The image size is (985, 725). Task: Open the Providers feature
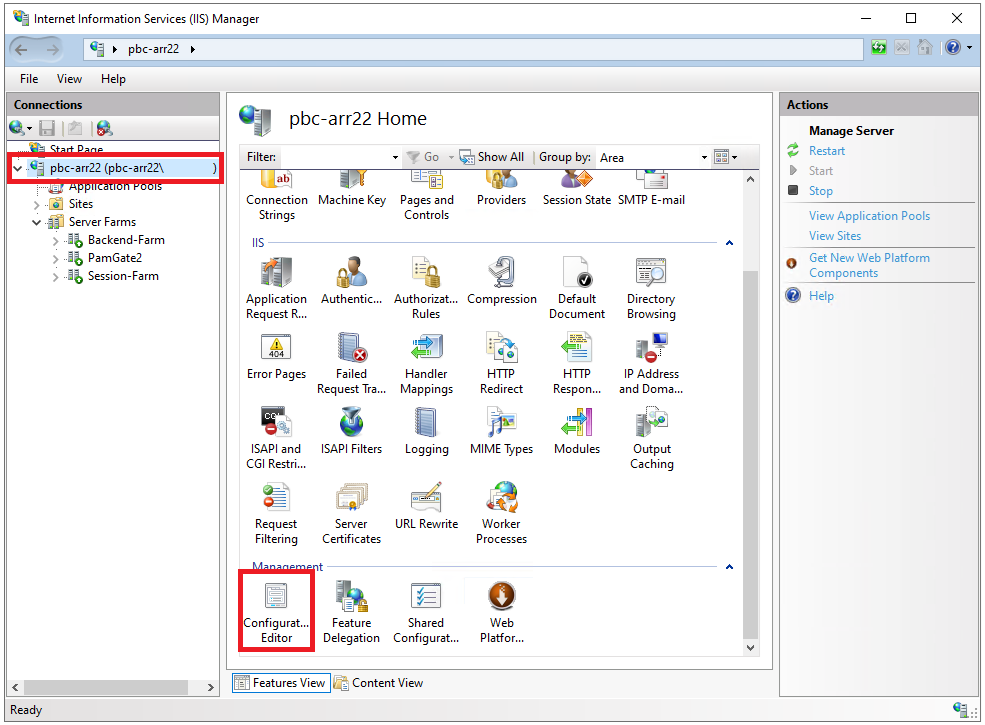coord(501,189)
